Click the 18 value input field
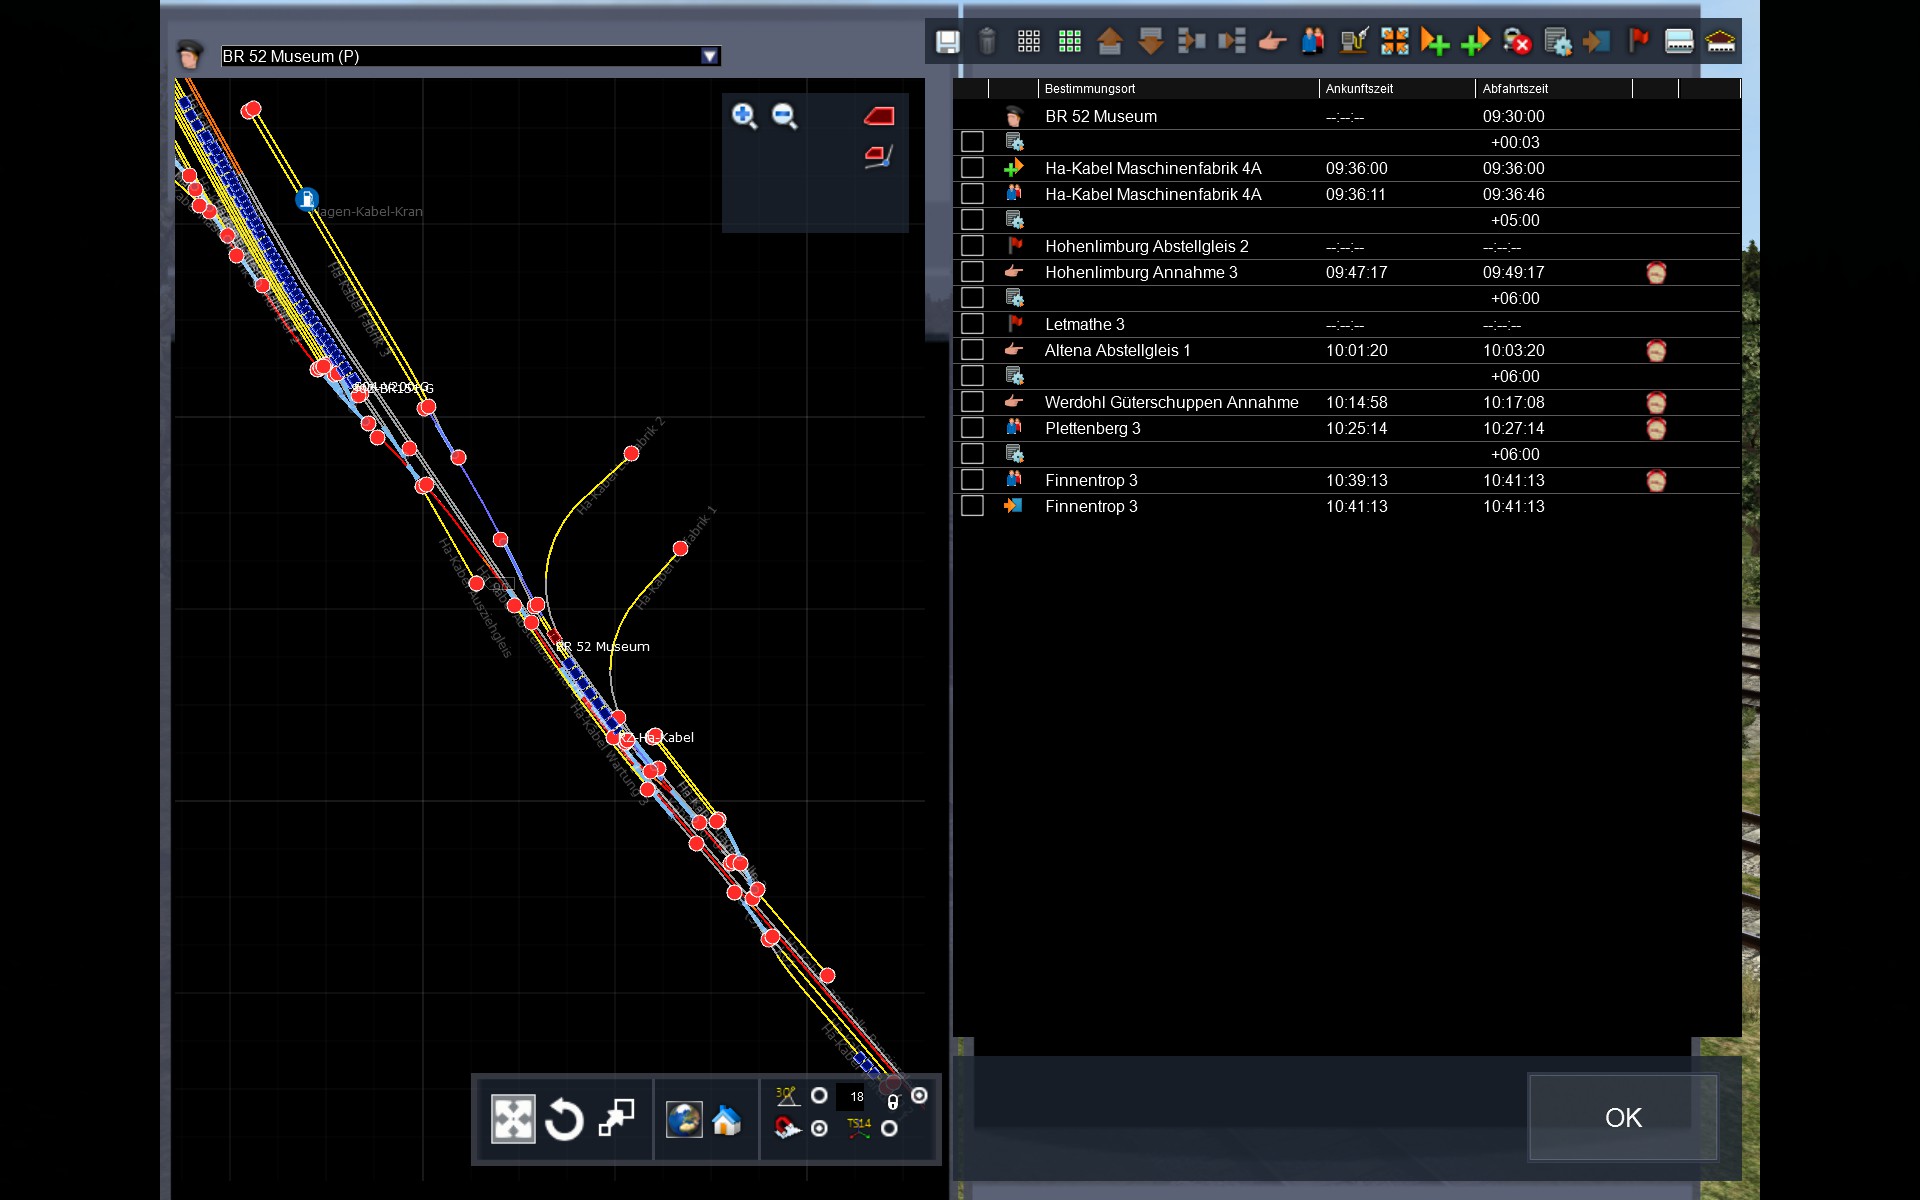The image size is (1920, 1200). 856,1097
